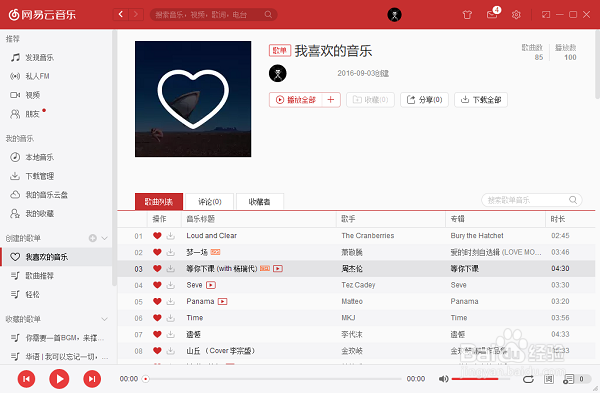Download the song Loud and Clear

pyautogui.click(x=171, y=236)
